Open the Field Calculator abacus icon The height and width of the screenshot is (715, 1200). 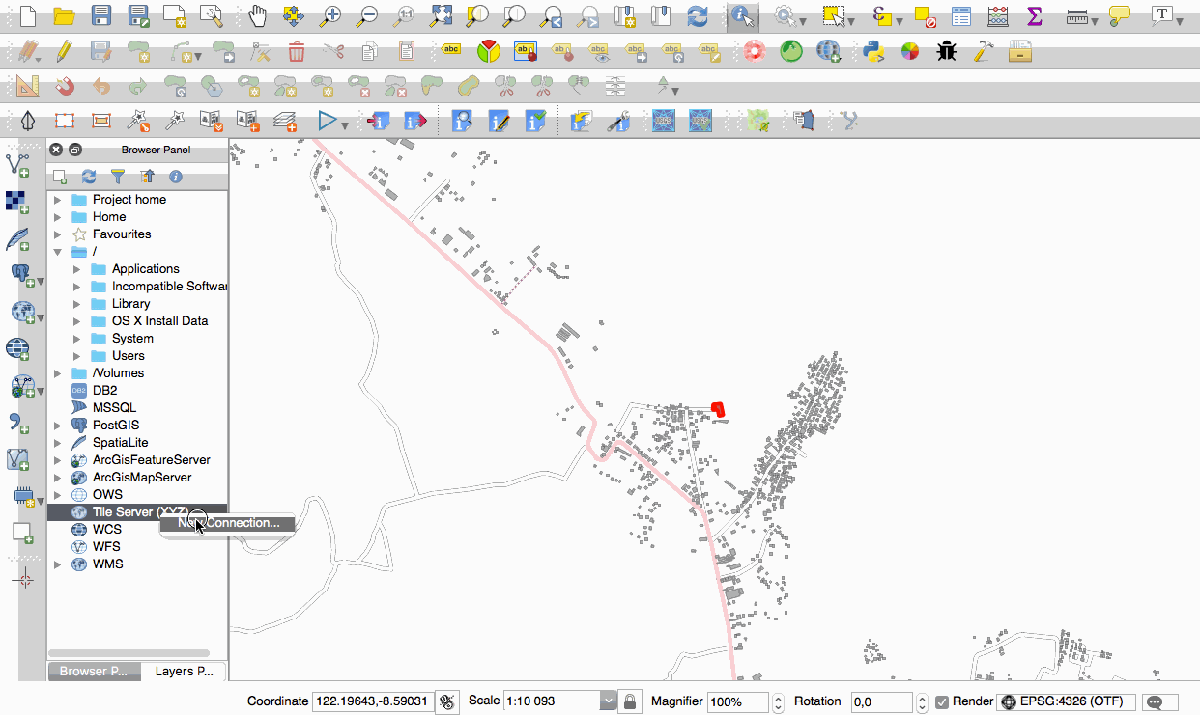click(997, 16)
